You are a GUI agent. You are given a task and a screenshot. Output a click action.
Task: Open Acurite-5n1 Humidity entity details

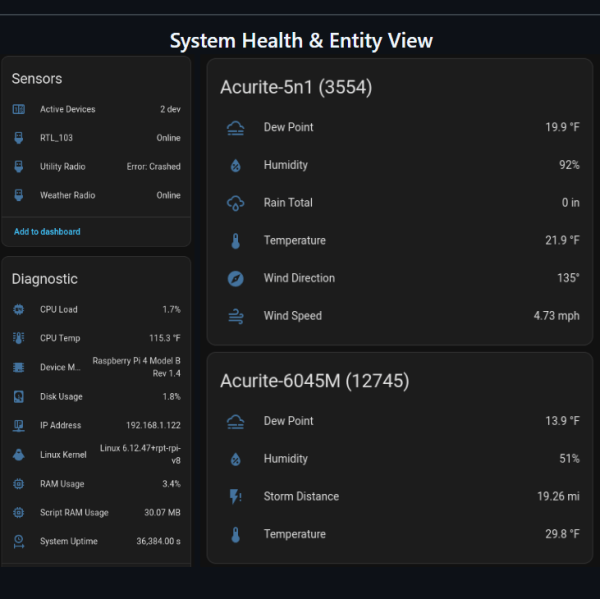click(400, 165)
